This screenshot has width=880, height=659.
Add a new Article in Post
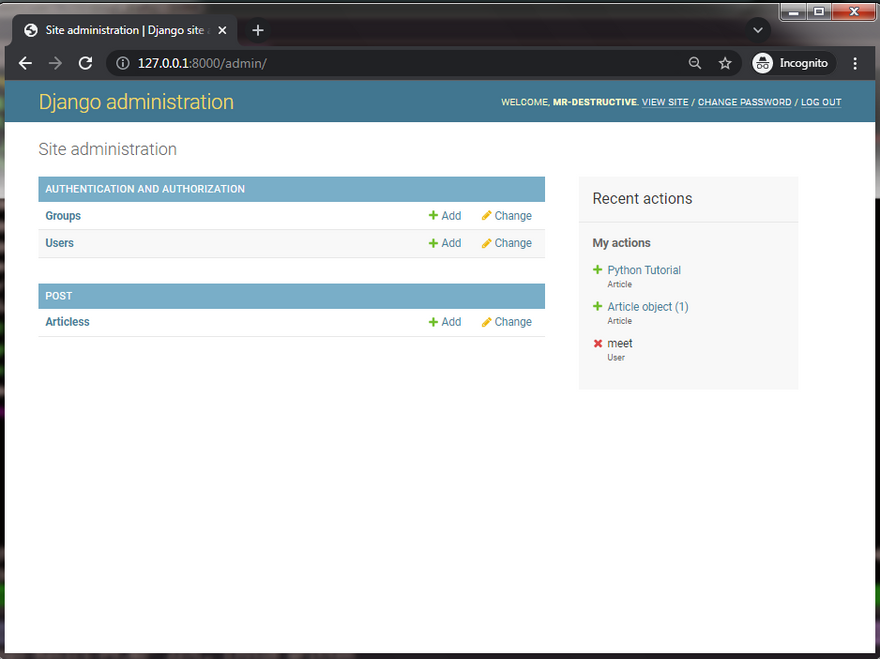445,322
